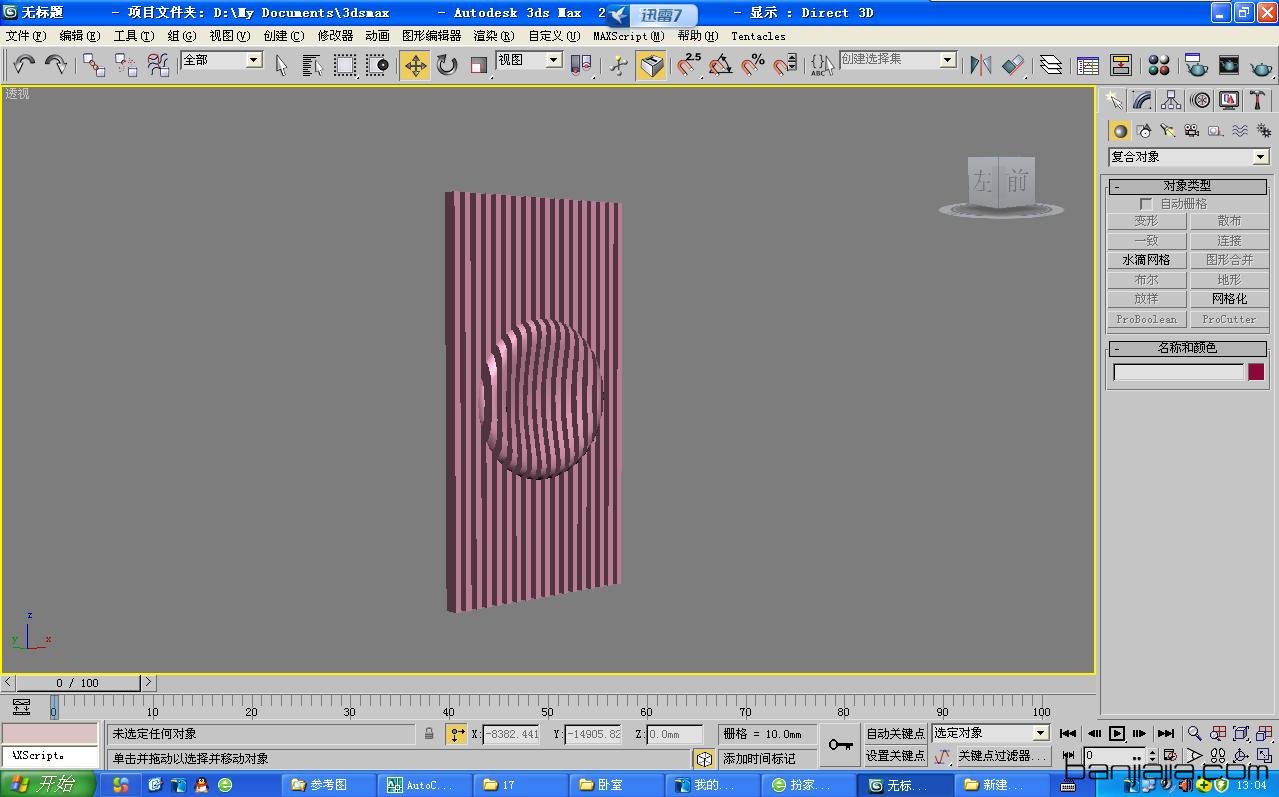Open the Layer Manager icon

click(1051, 65)
